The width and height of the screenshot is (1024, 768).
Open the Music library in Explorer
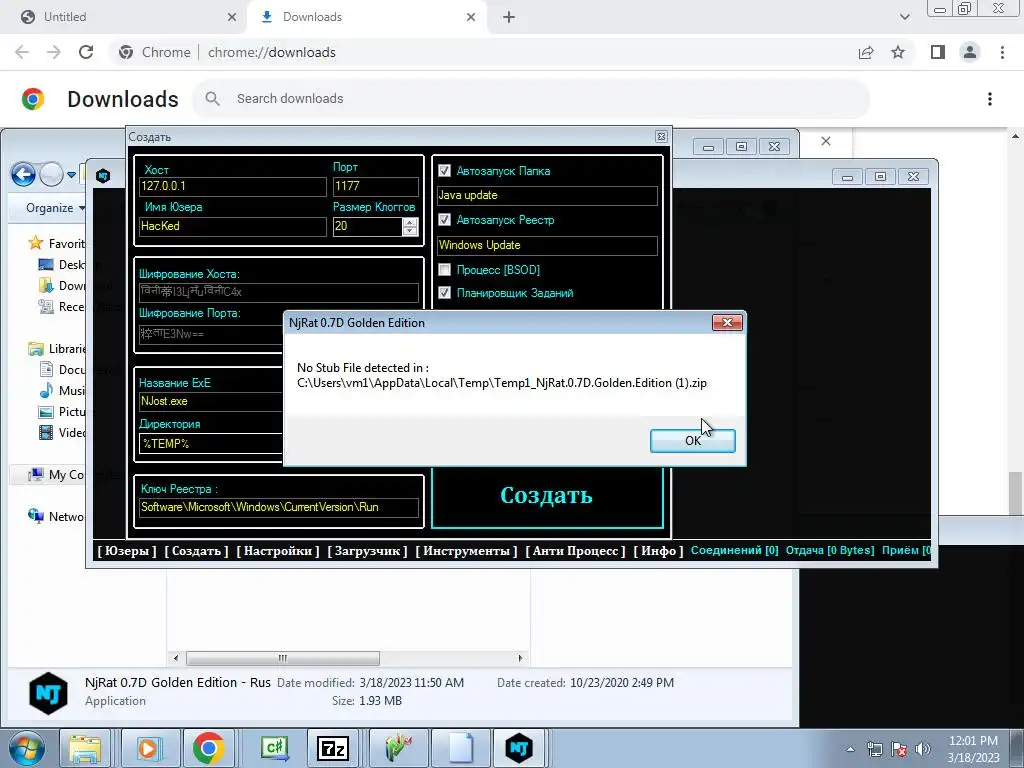click(62, 391)
